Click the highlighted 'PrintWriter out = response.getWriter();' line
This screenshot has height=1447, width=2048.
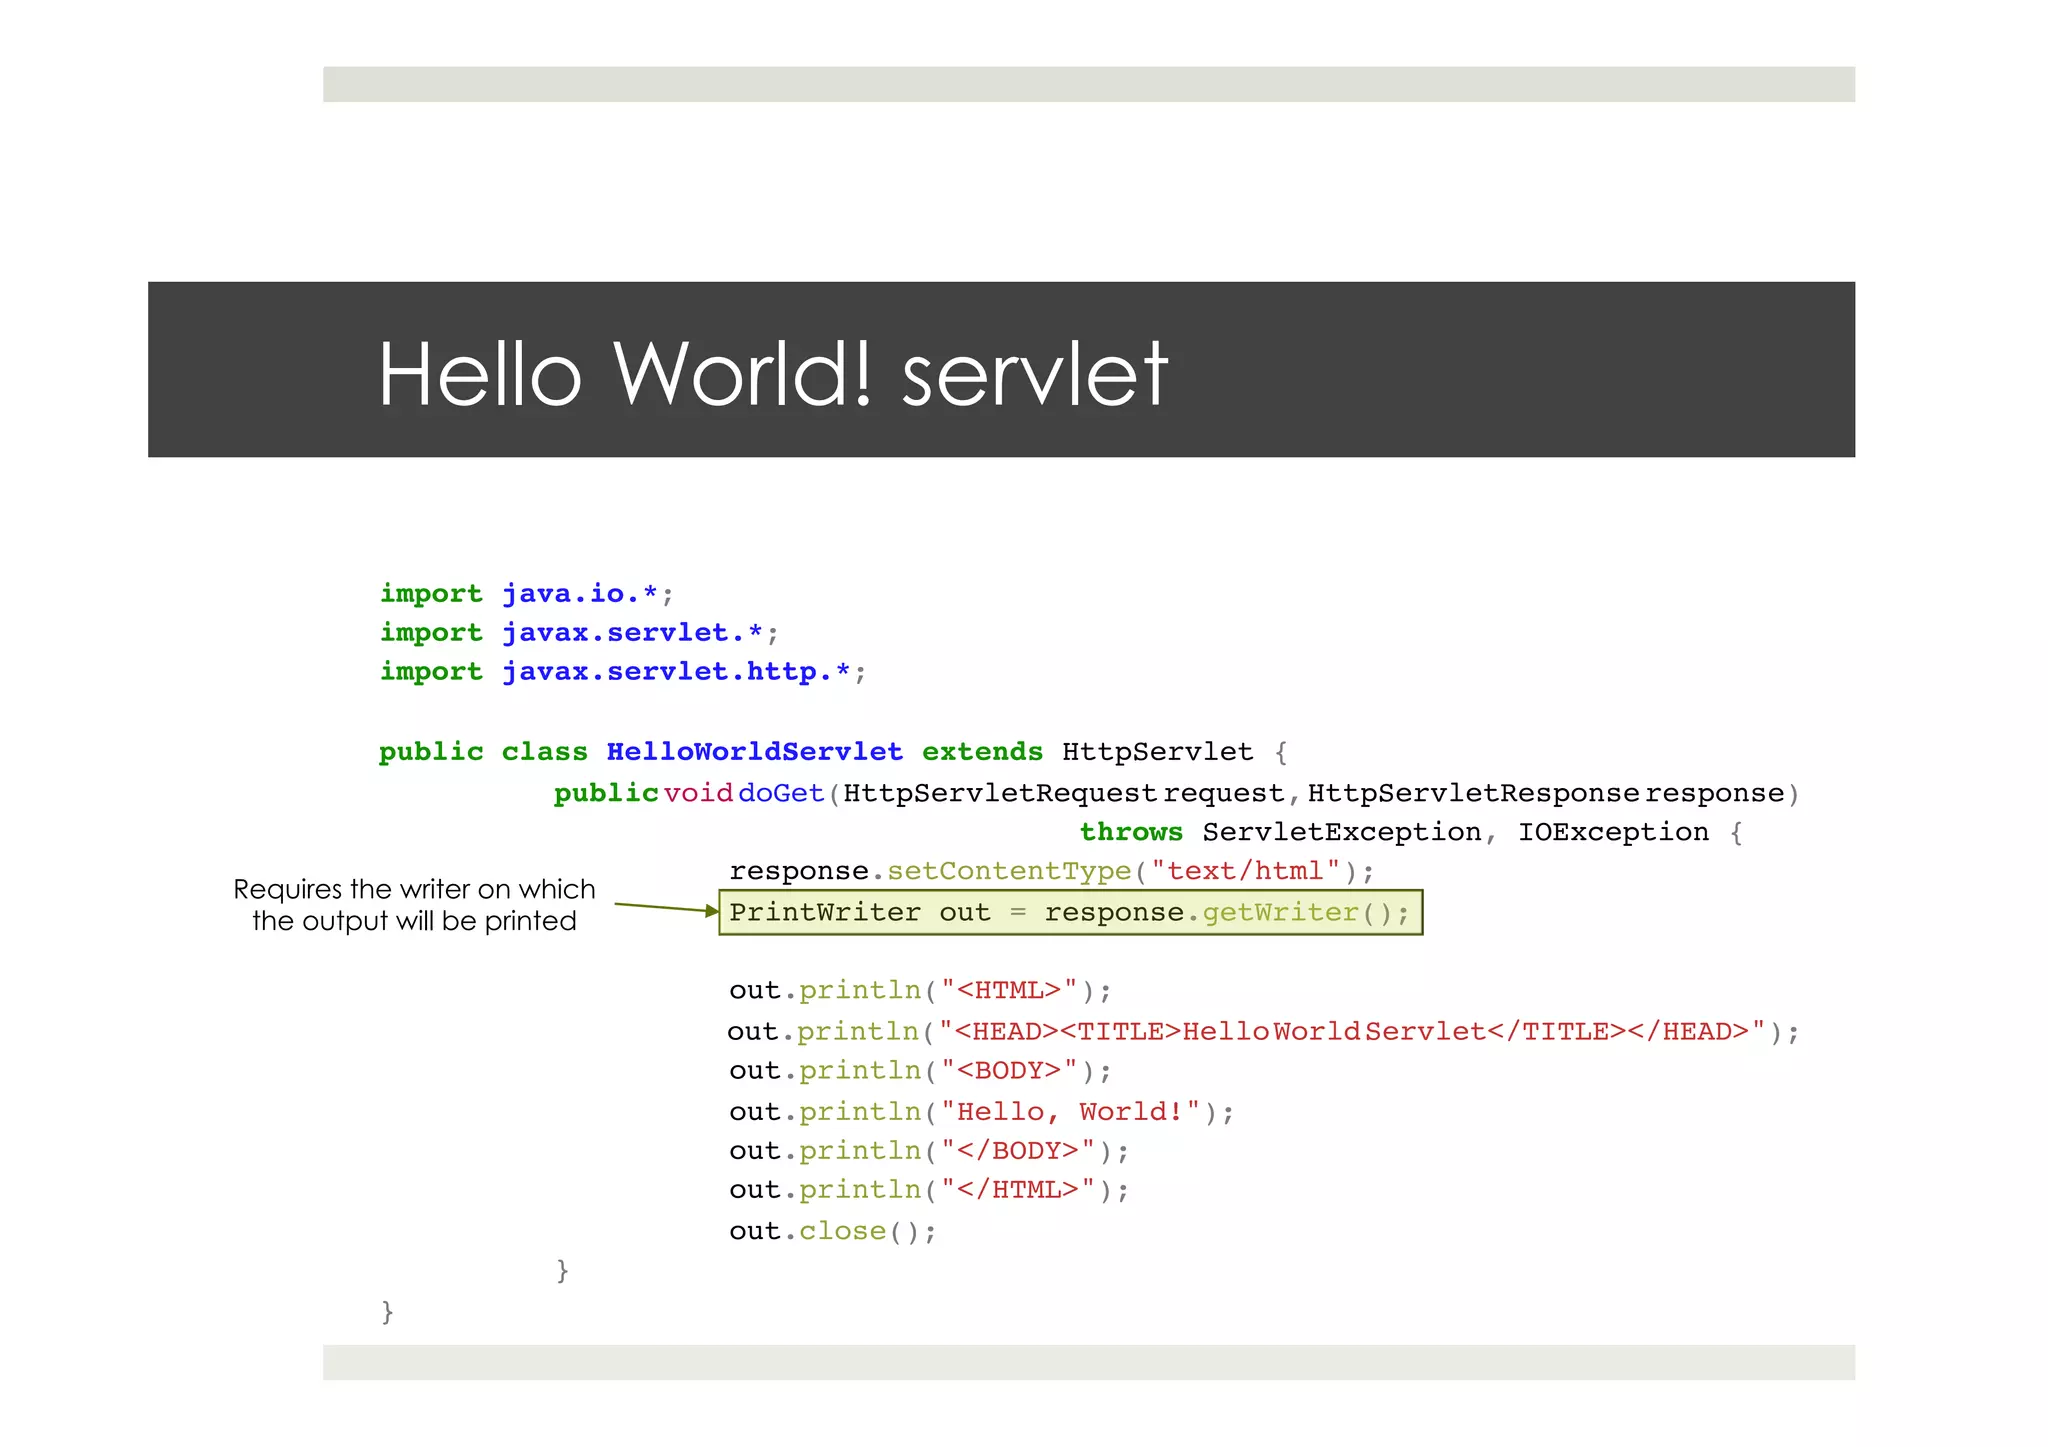click(1070, 912)
